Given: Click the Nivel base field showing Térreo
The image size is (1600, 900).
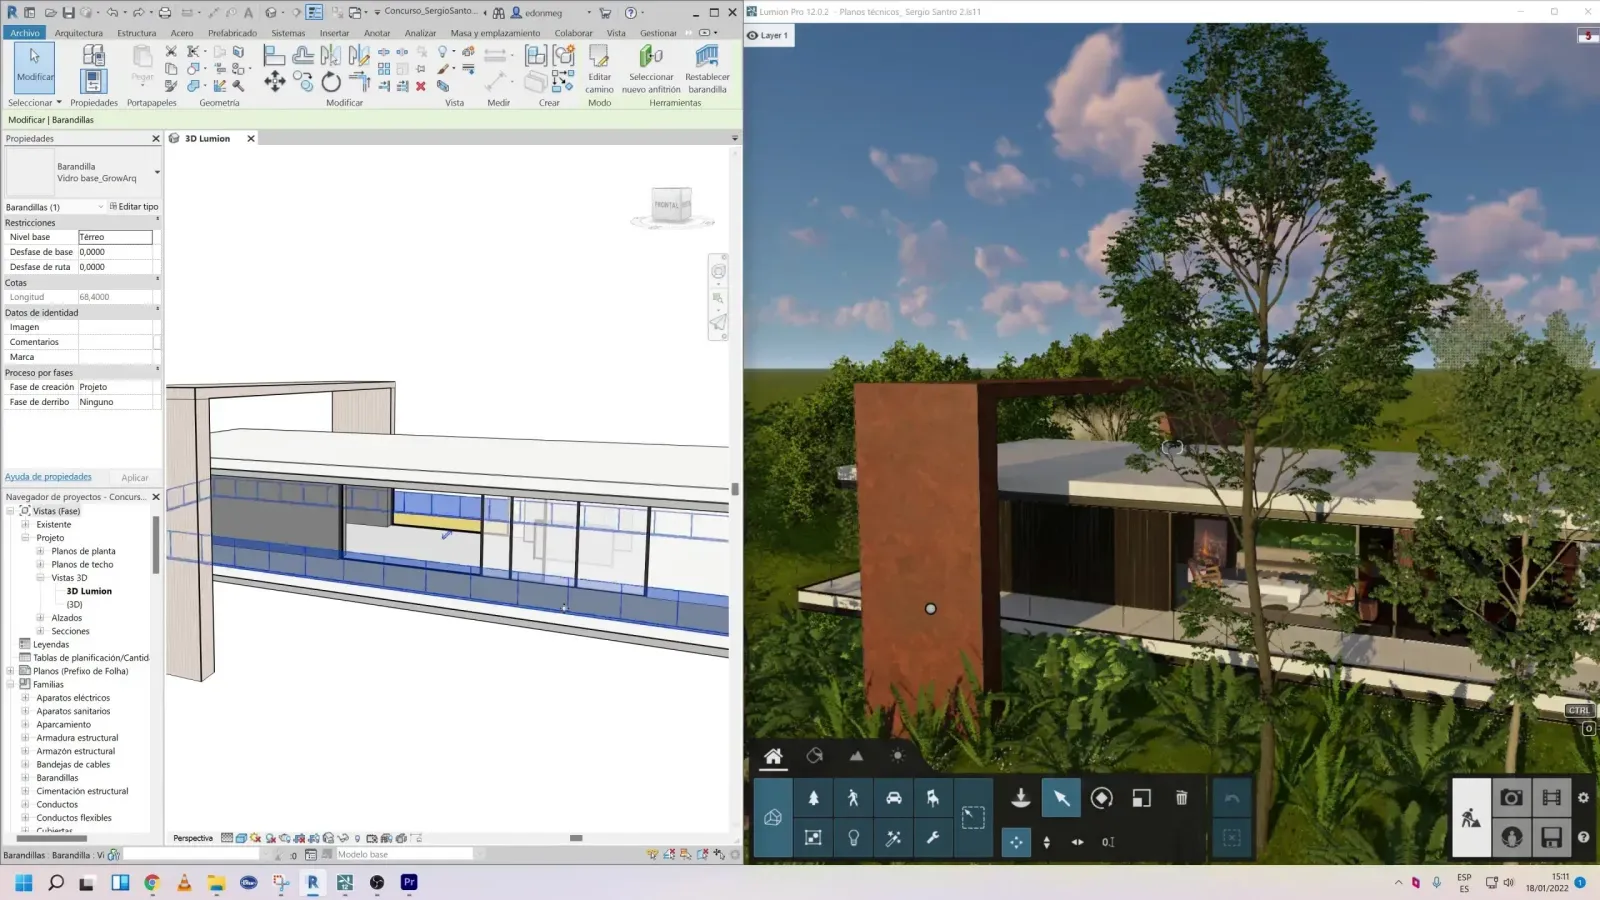Looking at the screenshot, I should coord(115,237).
